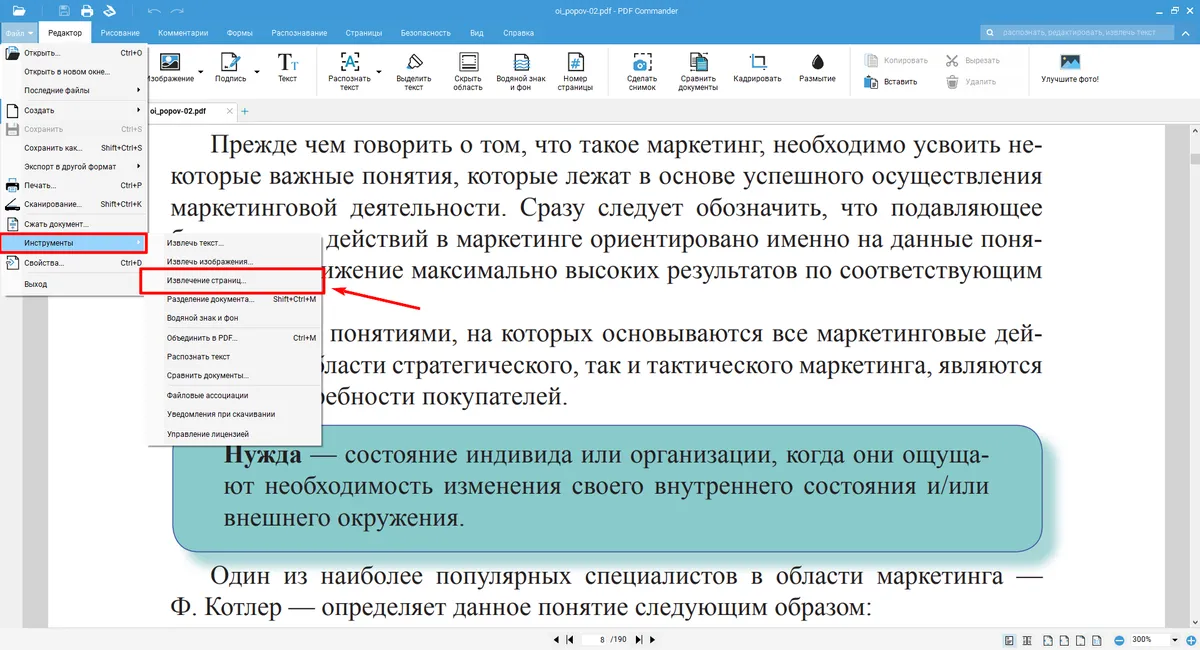This screenshot has height=650, width=1200.
Task: Select the Размытие blur tool
Action: tap(817, 70)
